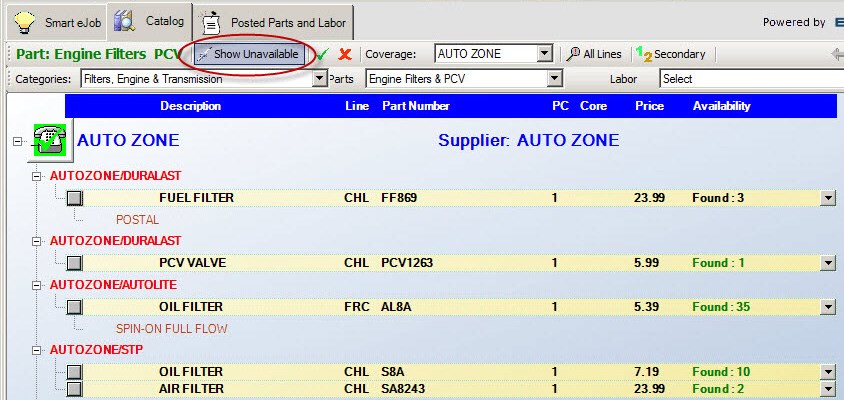The image size is (844, 400).
Task: Collapse the AUTO ZONE supplier tree node
Action: click(17, 141)
